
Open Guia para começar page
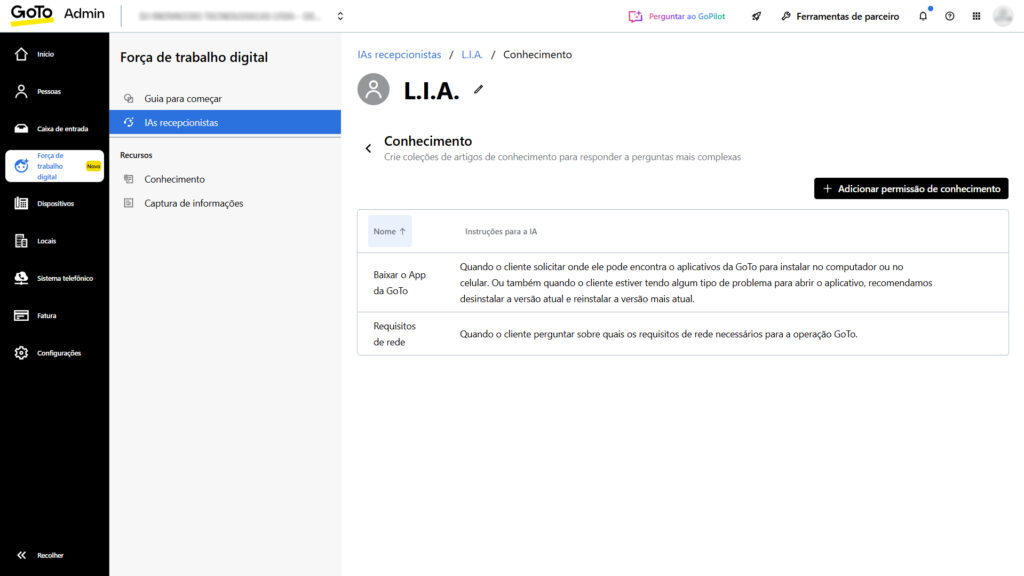183,99
